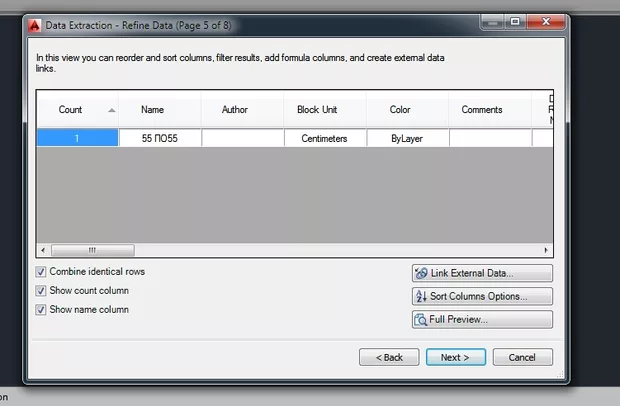Viewport: 620px width, 406px height.
Task: Disable the Show name column checkbox
Action: [x=41, y=310]
